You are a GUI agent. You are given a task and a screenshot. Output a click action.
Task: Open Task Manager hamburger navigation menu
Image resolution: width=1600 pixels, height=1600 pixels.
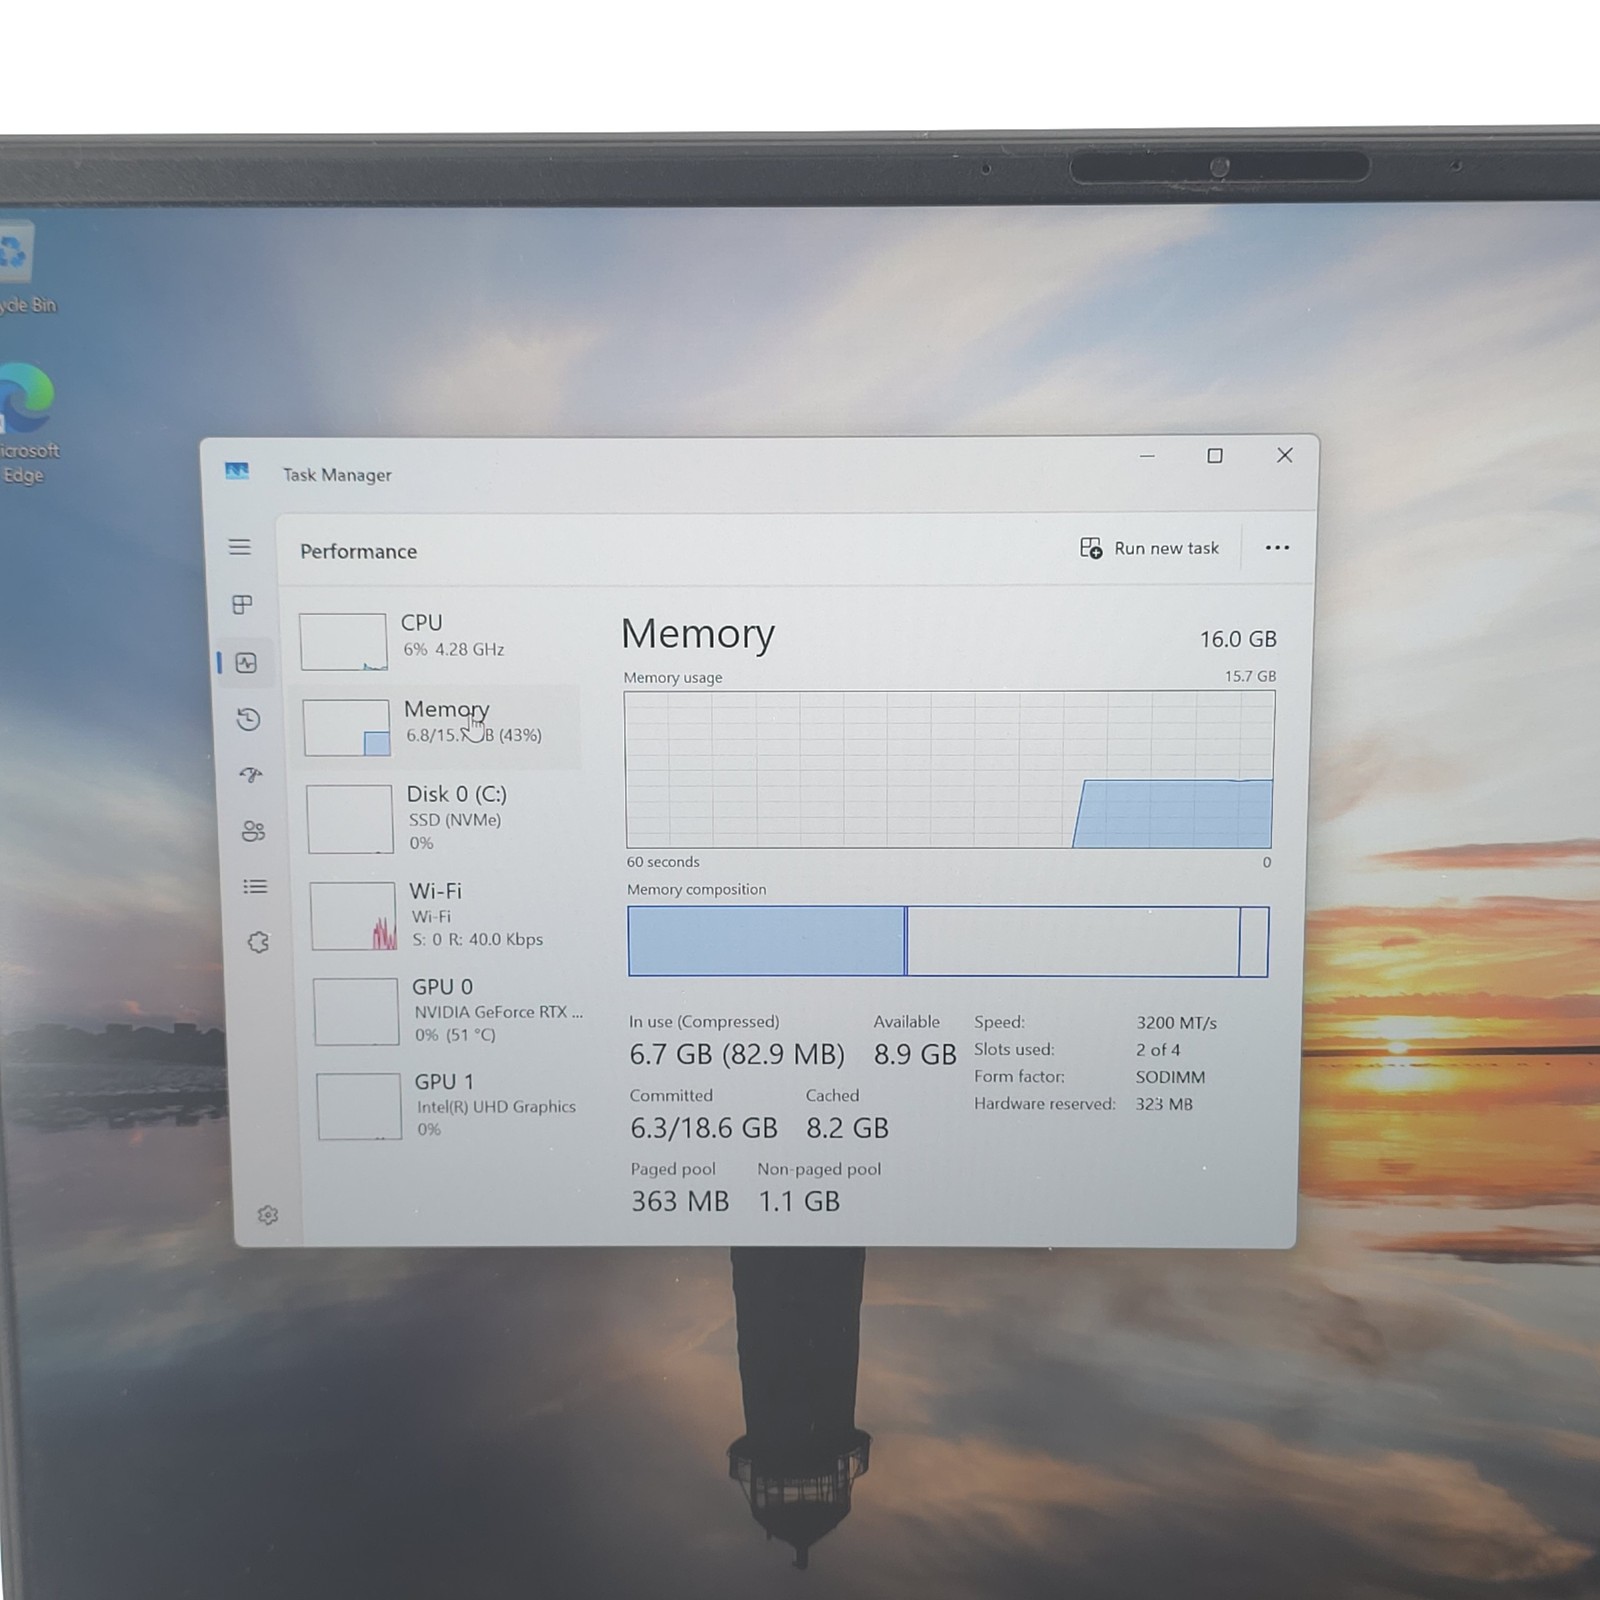[239, 547]
